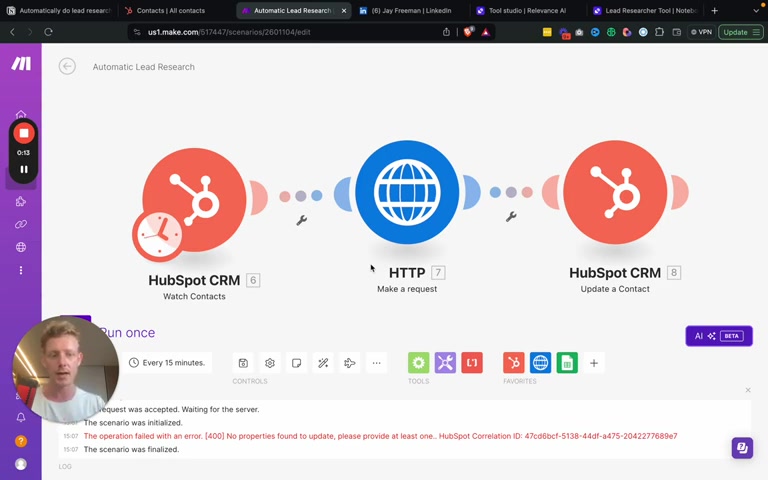
Task: Click the module number 6 badge
Action: click(253, 280)
